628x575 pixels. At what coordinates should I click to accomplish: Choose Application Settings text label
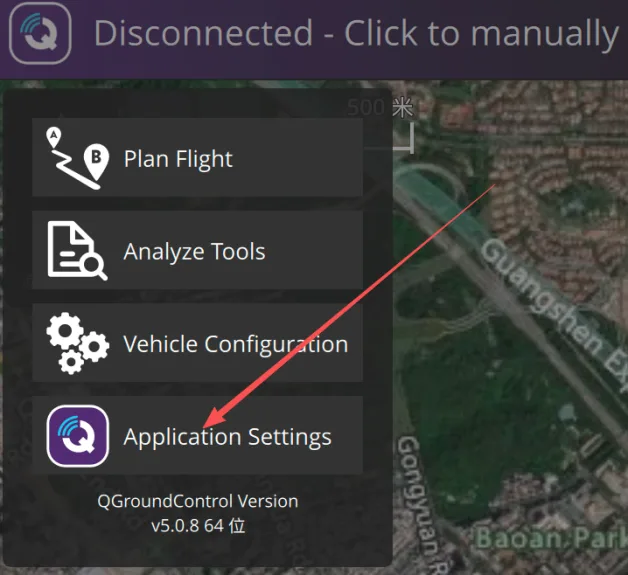click(x=227, y=437)
